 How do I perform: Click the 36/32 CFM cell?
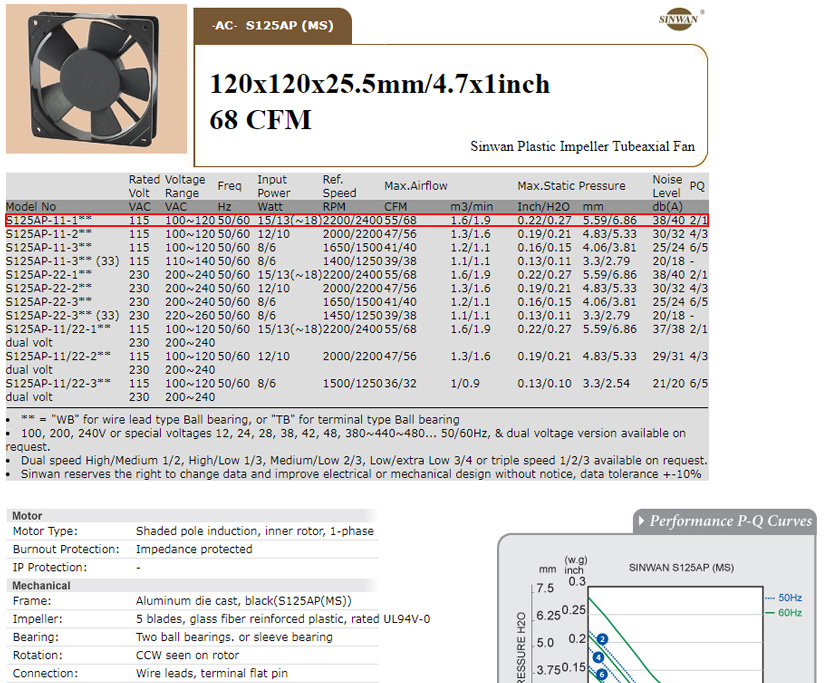click(x=401, y=383)
